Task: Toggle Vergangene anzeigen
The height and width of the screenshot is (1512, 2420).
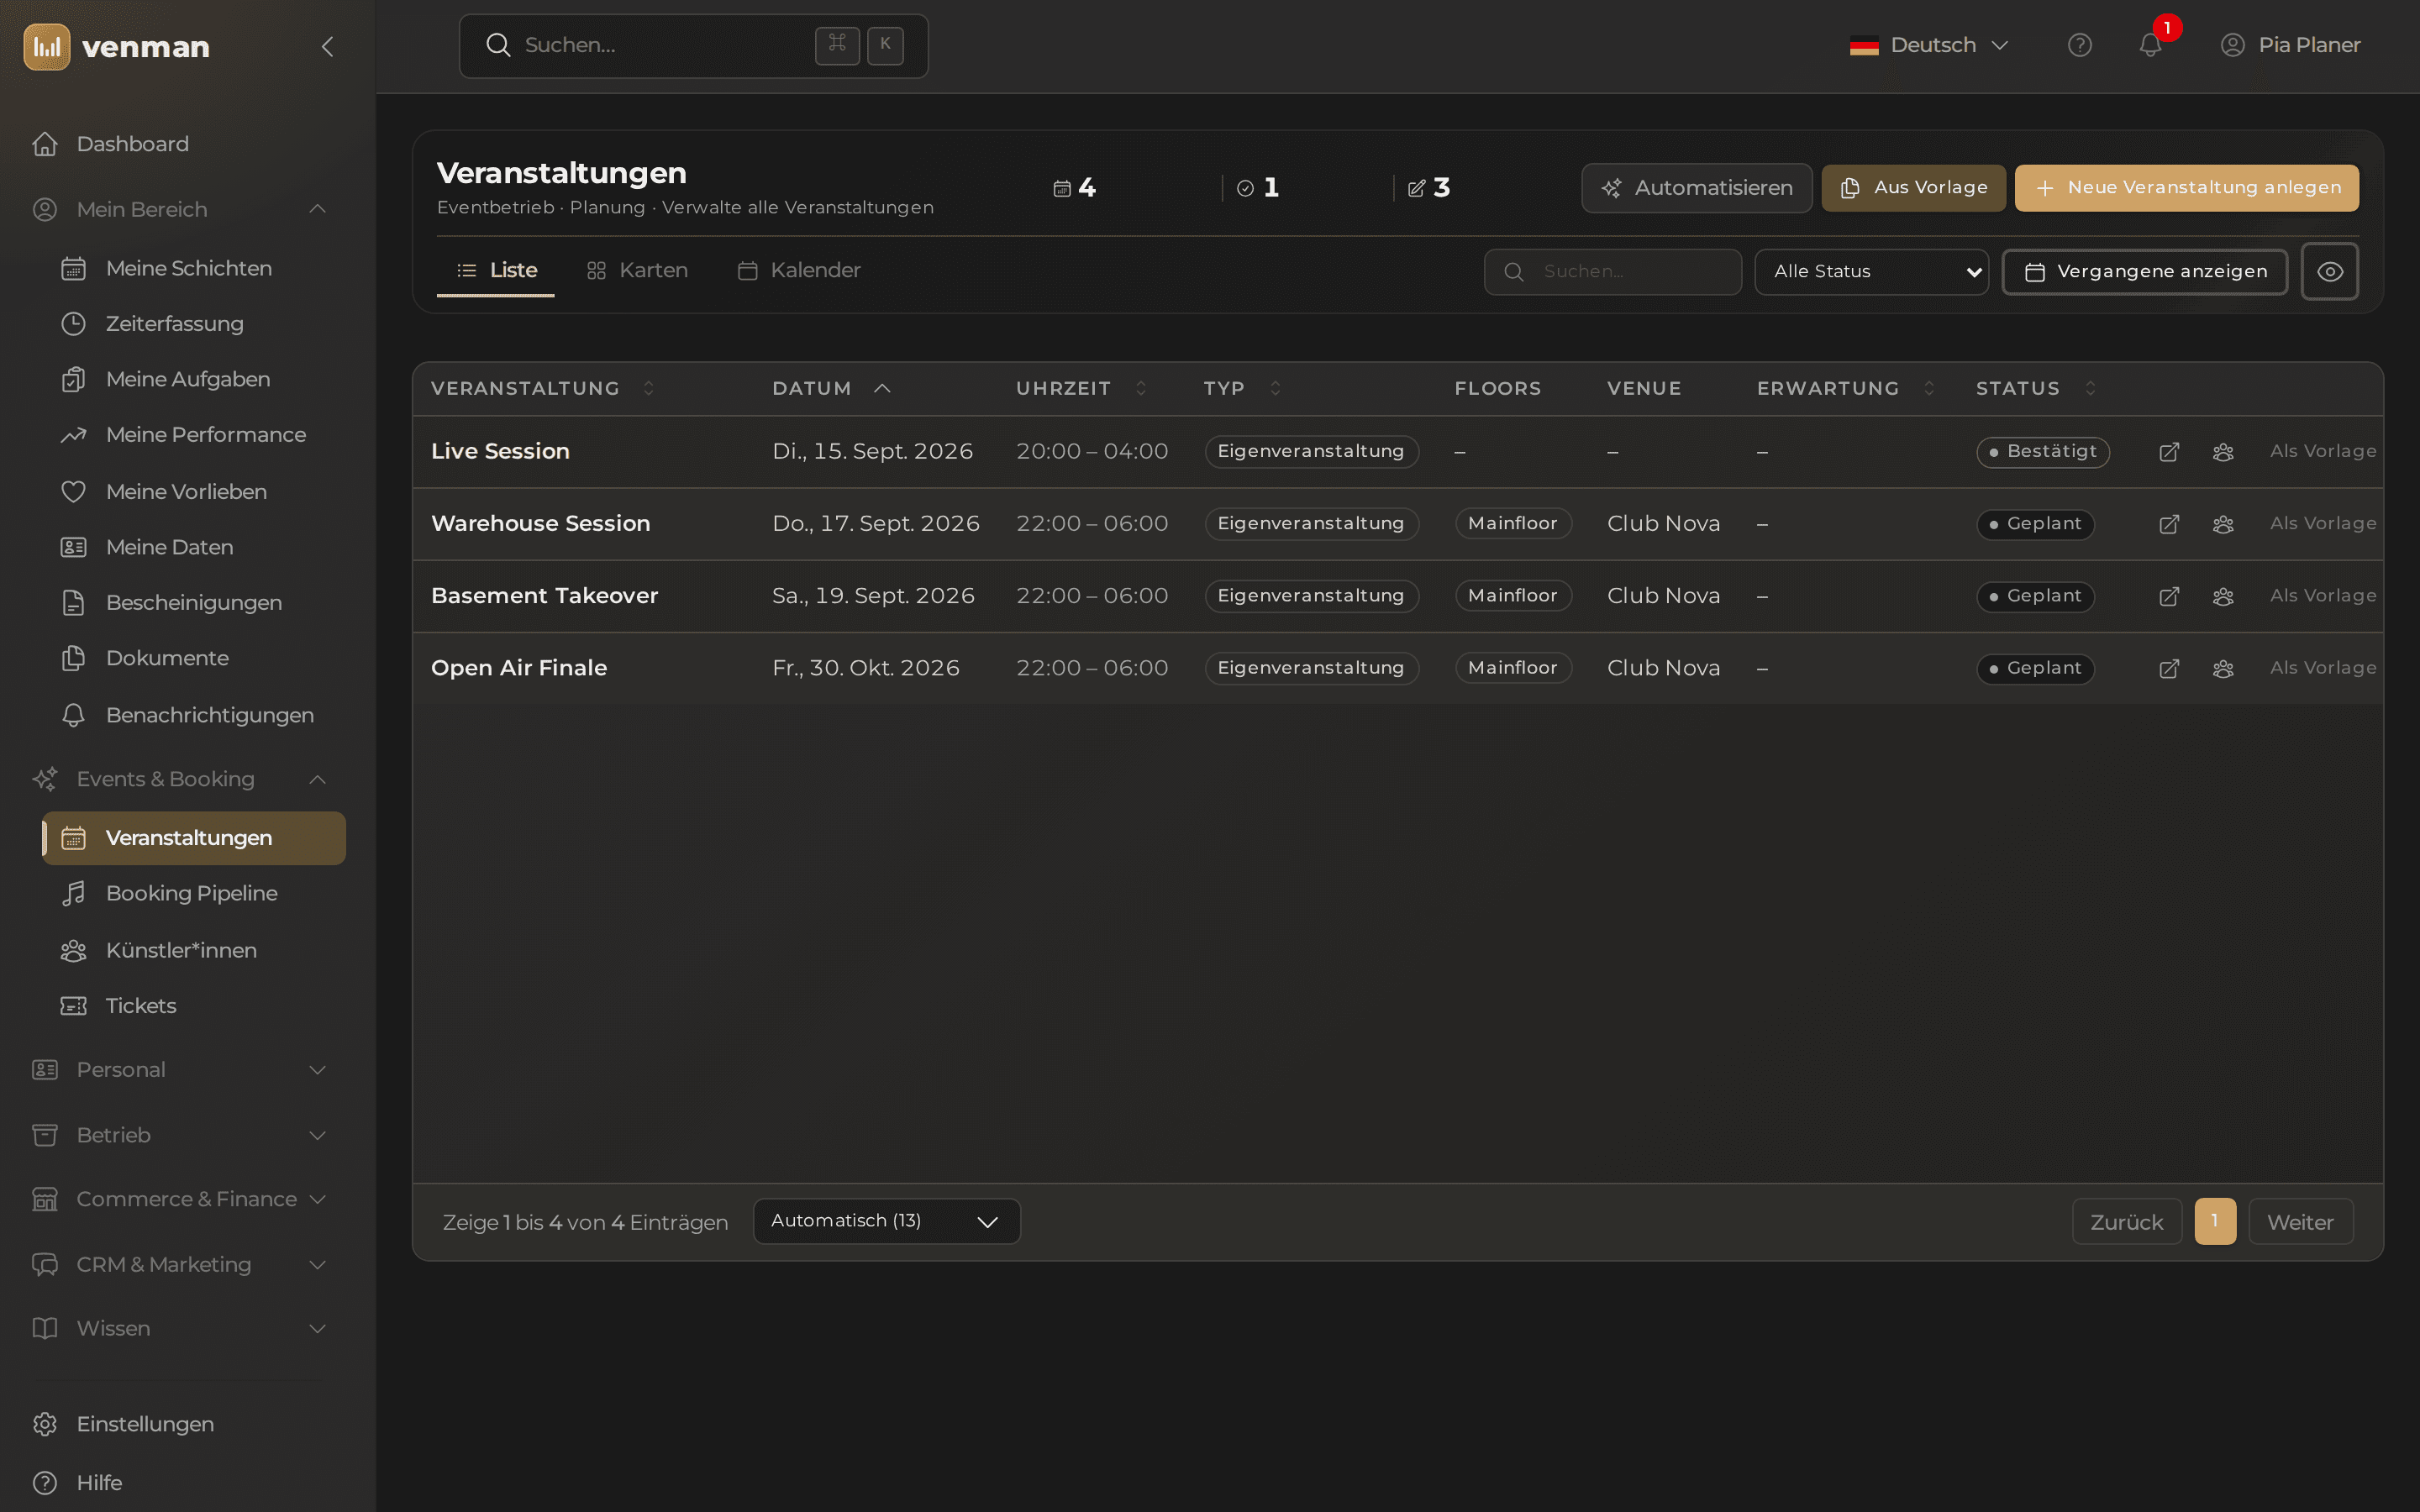Action: click(2144, 271)
